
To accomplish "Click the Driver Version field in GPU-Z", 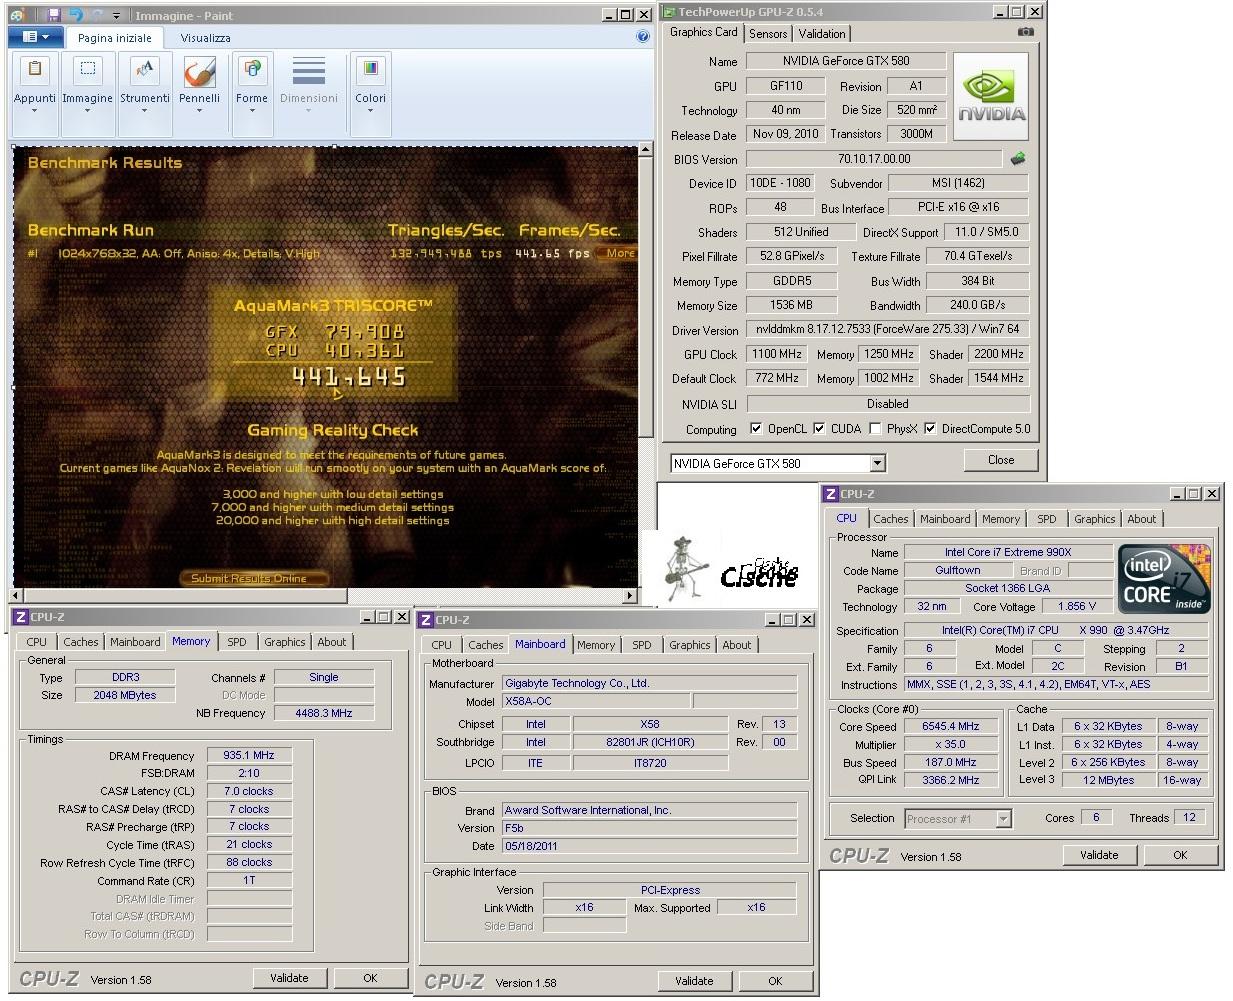I will pyautogui.click(x=887, y=329).
